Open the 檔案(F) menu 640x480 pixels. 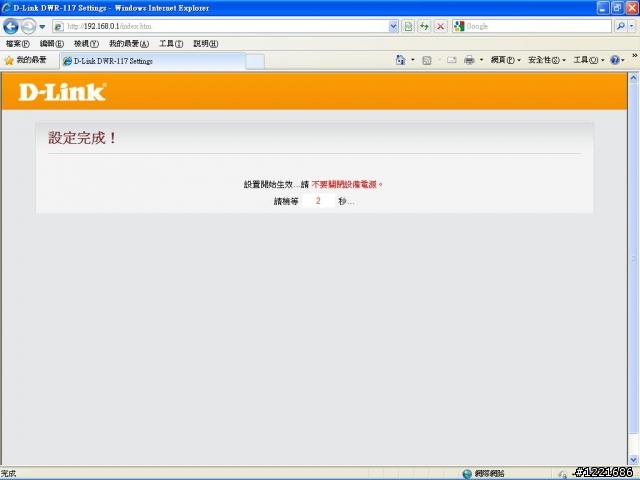tap(18, 44)
